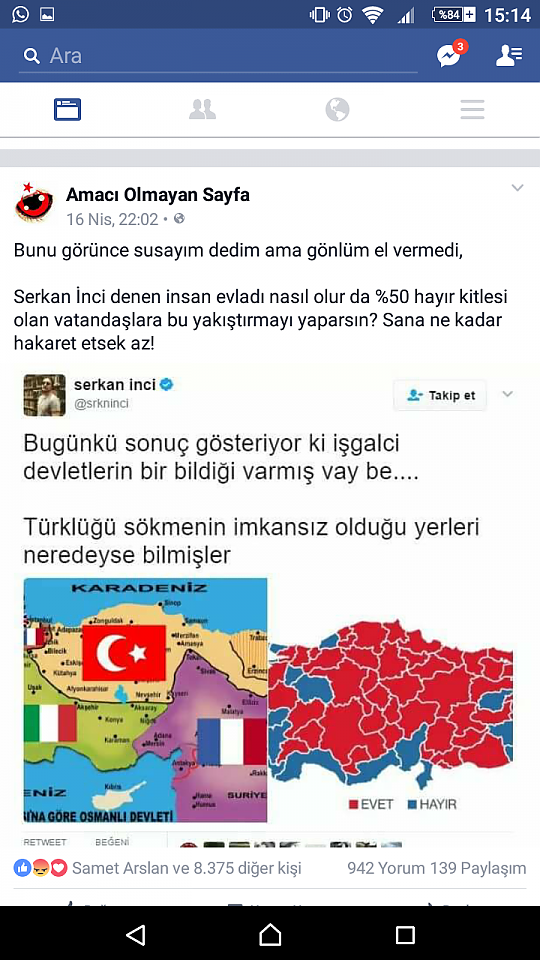Image resolution: width=540 pixels, height=960 pixels.
Task: Open the Amacı Olmayan Sayfa page link
Action: click(158, 195)
